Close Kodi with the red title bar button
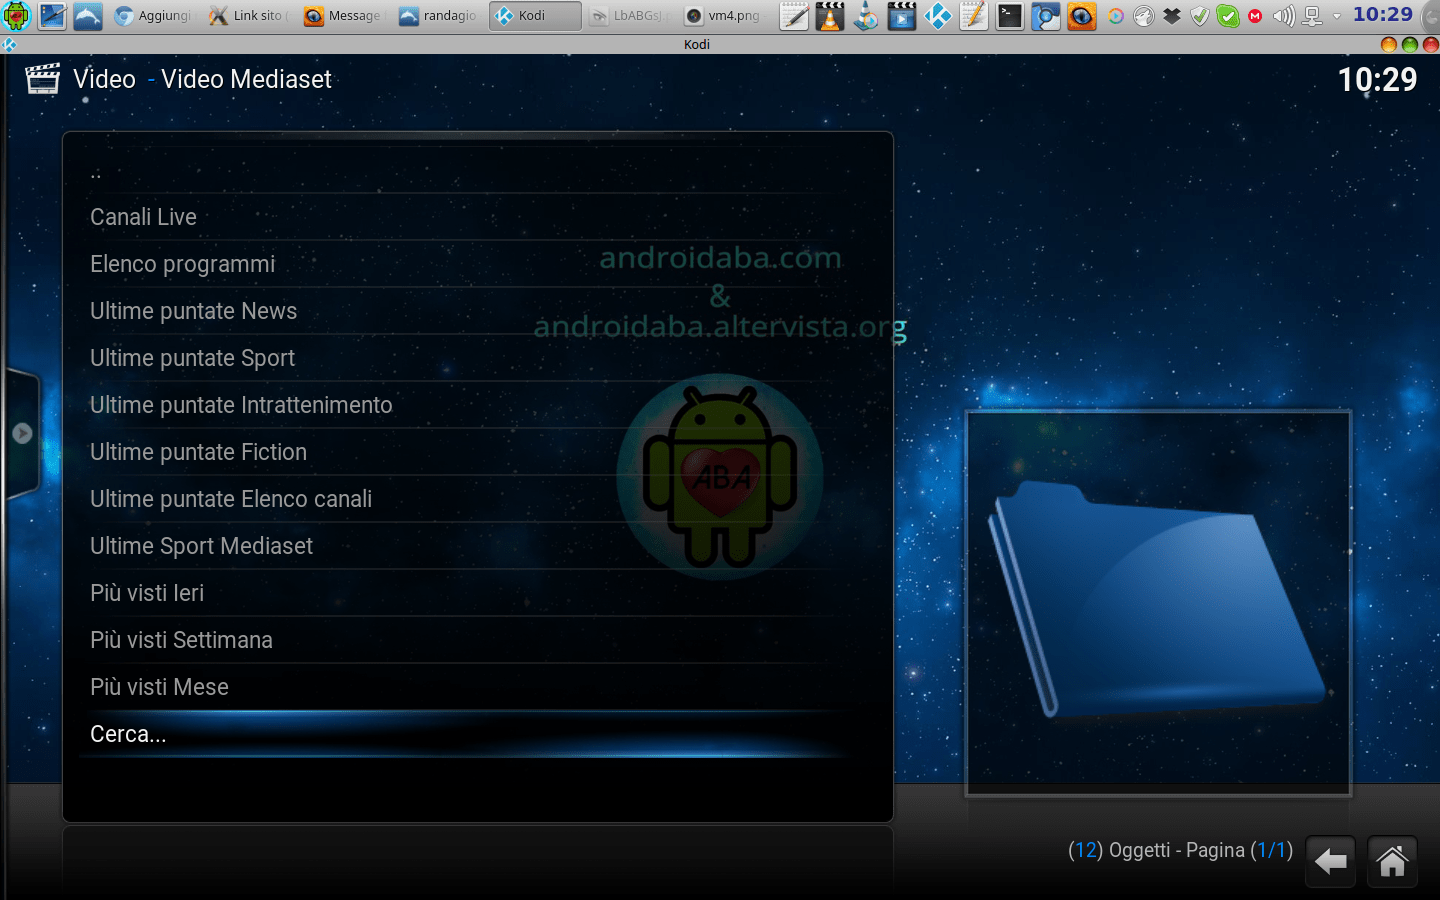Screen dimensions: 1440x900 (x=1431, y=44)
